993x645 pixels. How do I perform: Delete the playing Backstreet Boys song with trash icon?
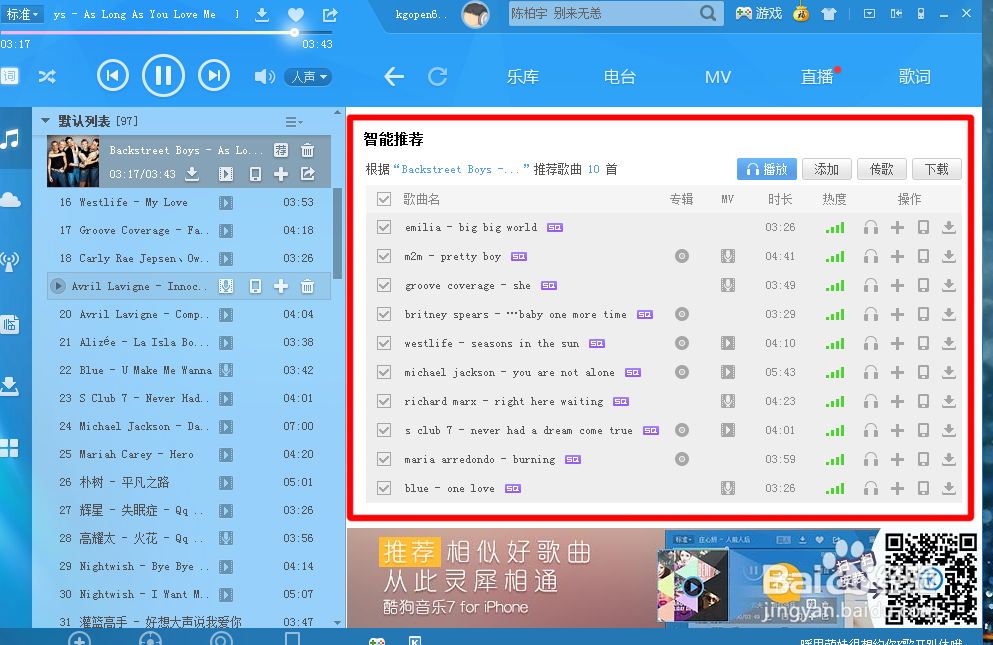(x=308, y=150)
